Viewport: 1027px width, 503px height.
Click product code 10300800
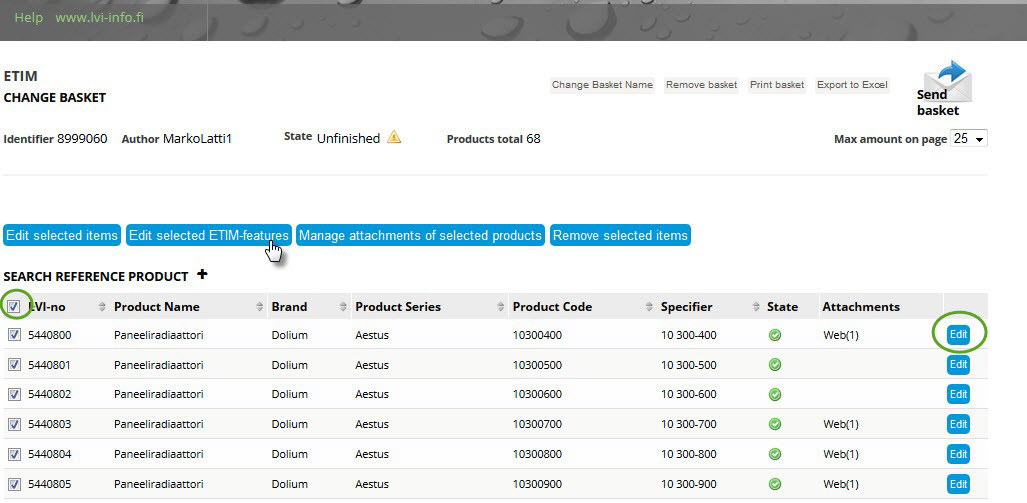tap(537, 454)
